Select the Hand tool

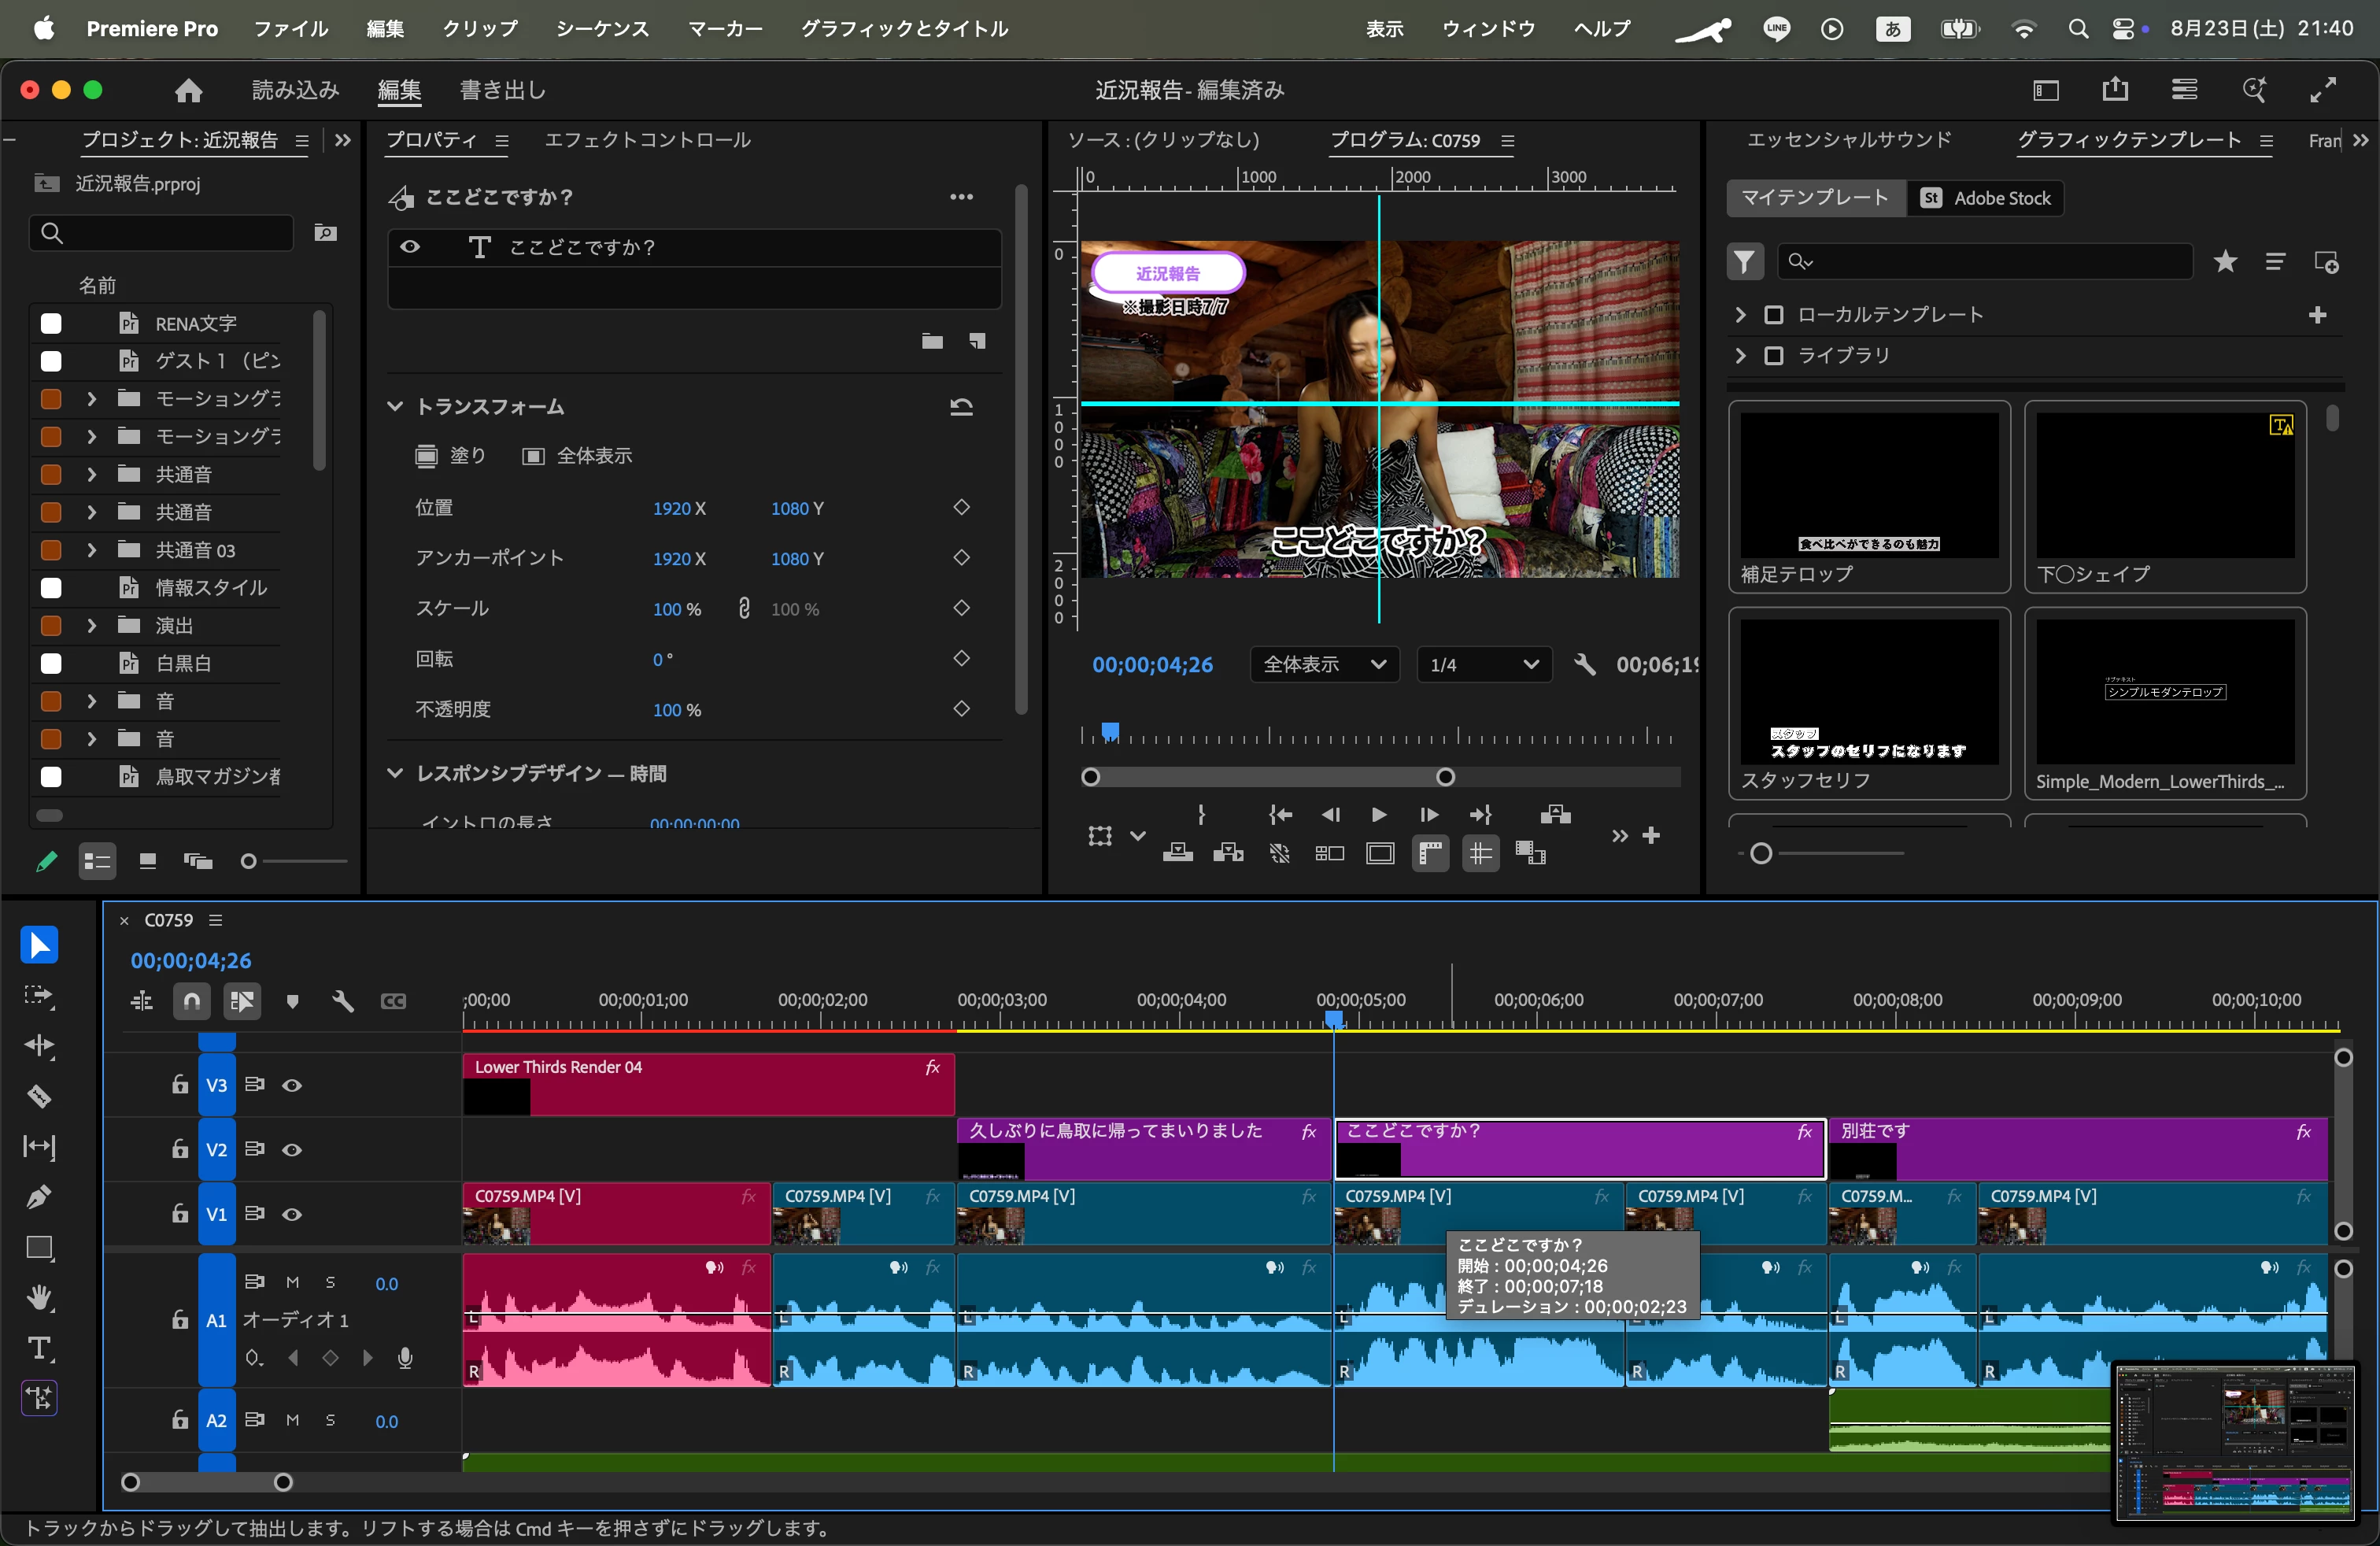pos(39,1298)
